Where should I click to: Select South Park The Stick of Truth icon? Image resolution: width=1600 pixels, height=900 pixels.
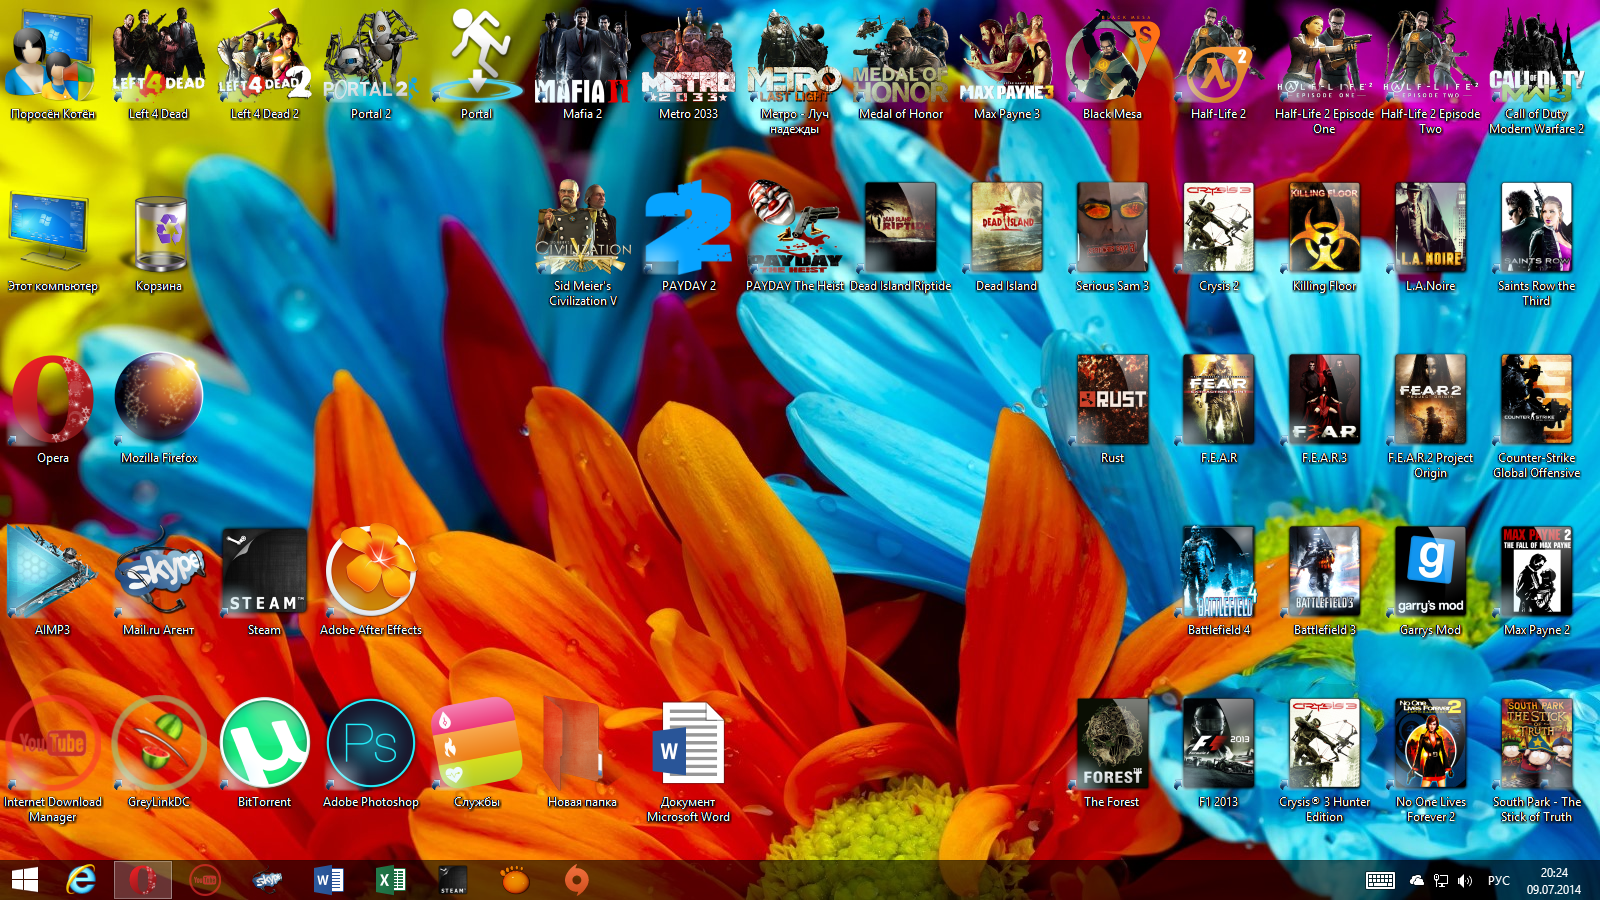[1537, 744]
